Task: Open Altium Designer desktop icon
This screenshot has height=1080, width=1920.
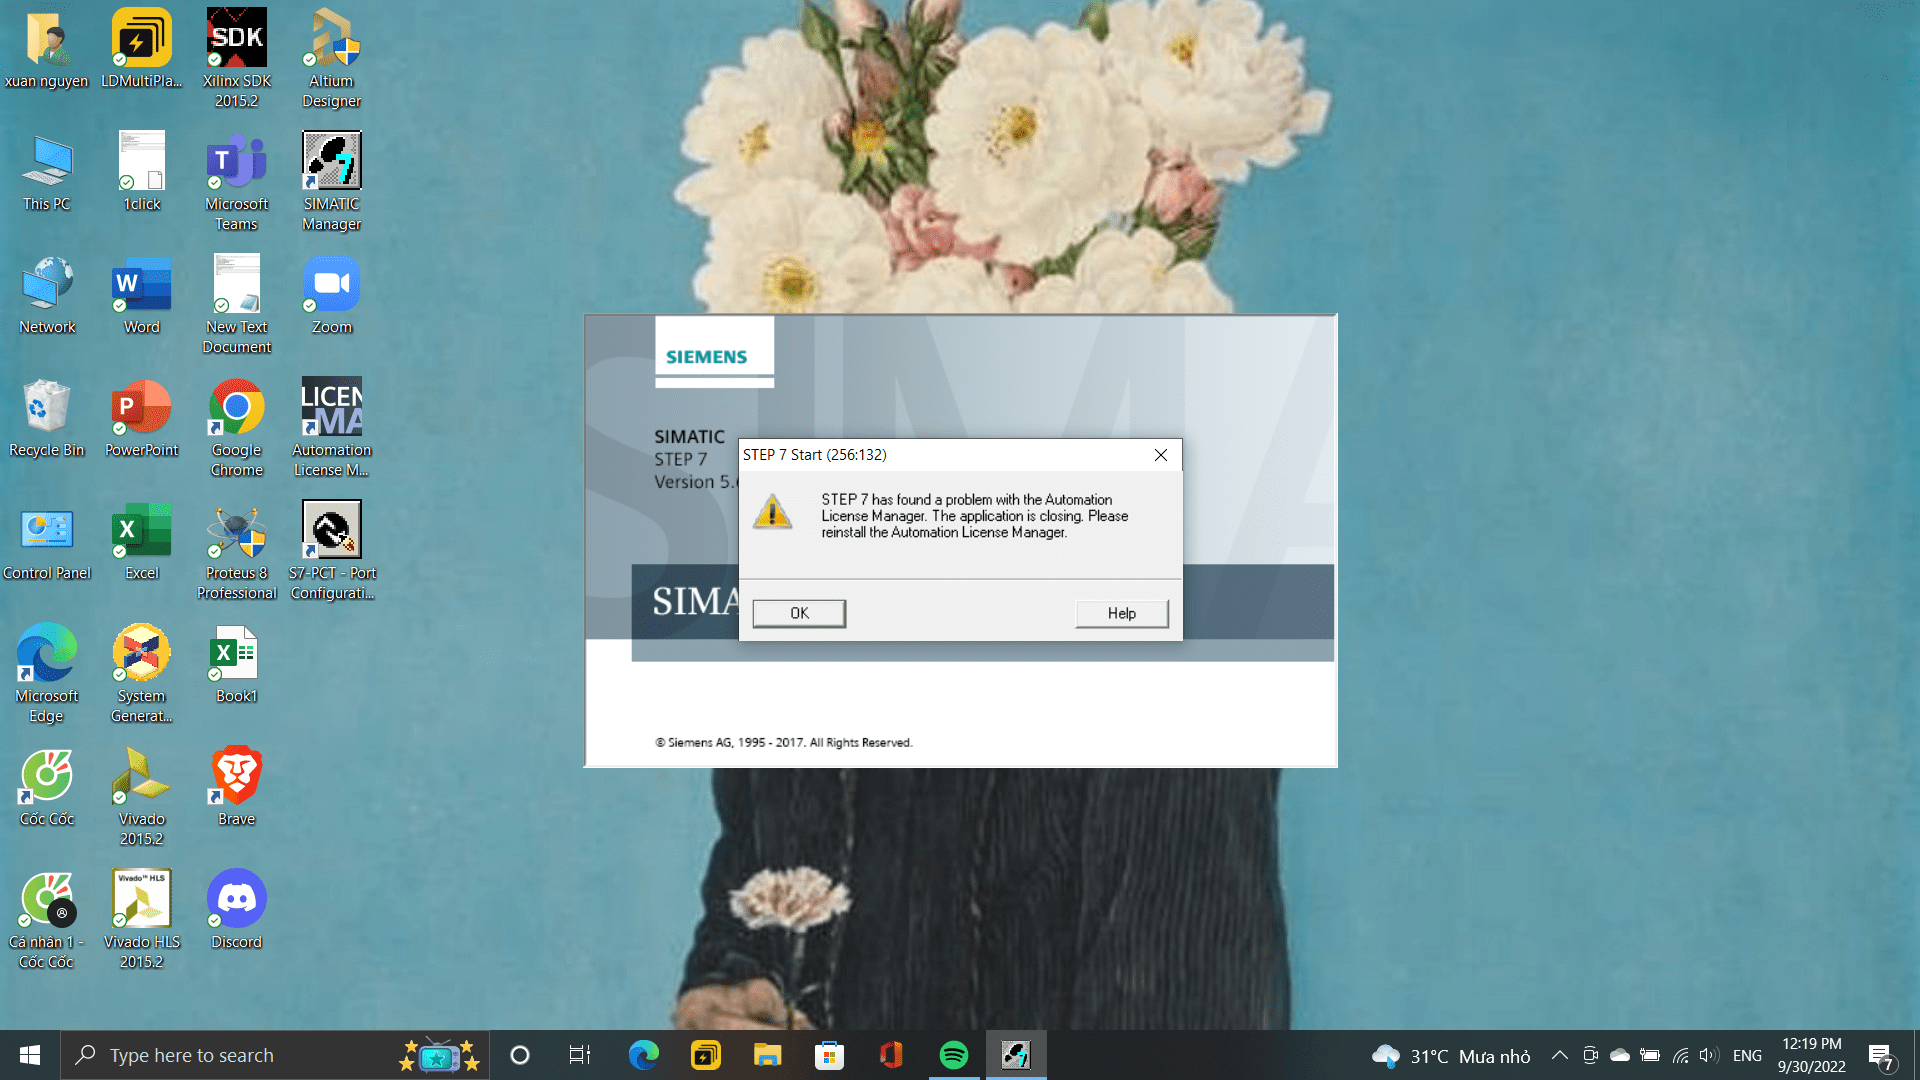Action: pyautogui.click(x=331, y=58)
